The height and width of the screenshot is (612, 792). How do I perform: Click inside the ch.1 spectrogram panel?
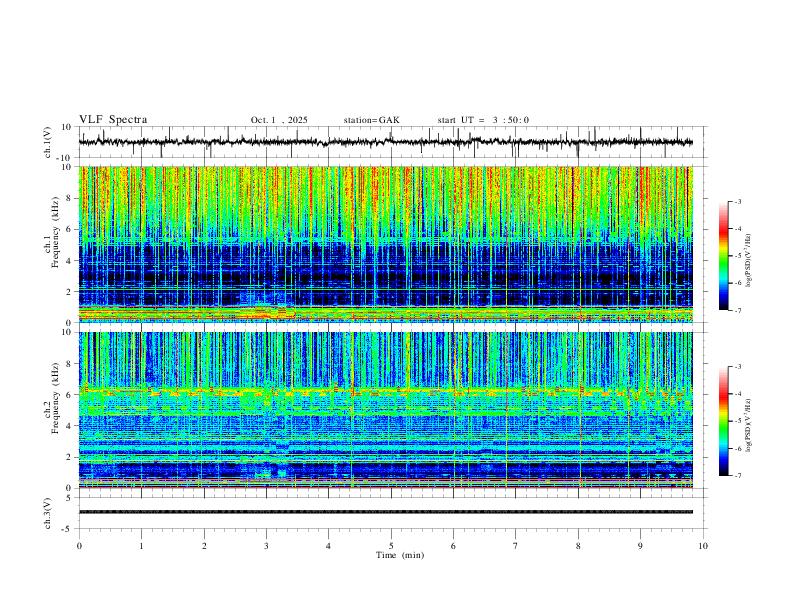tap(385, 244)
